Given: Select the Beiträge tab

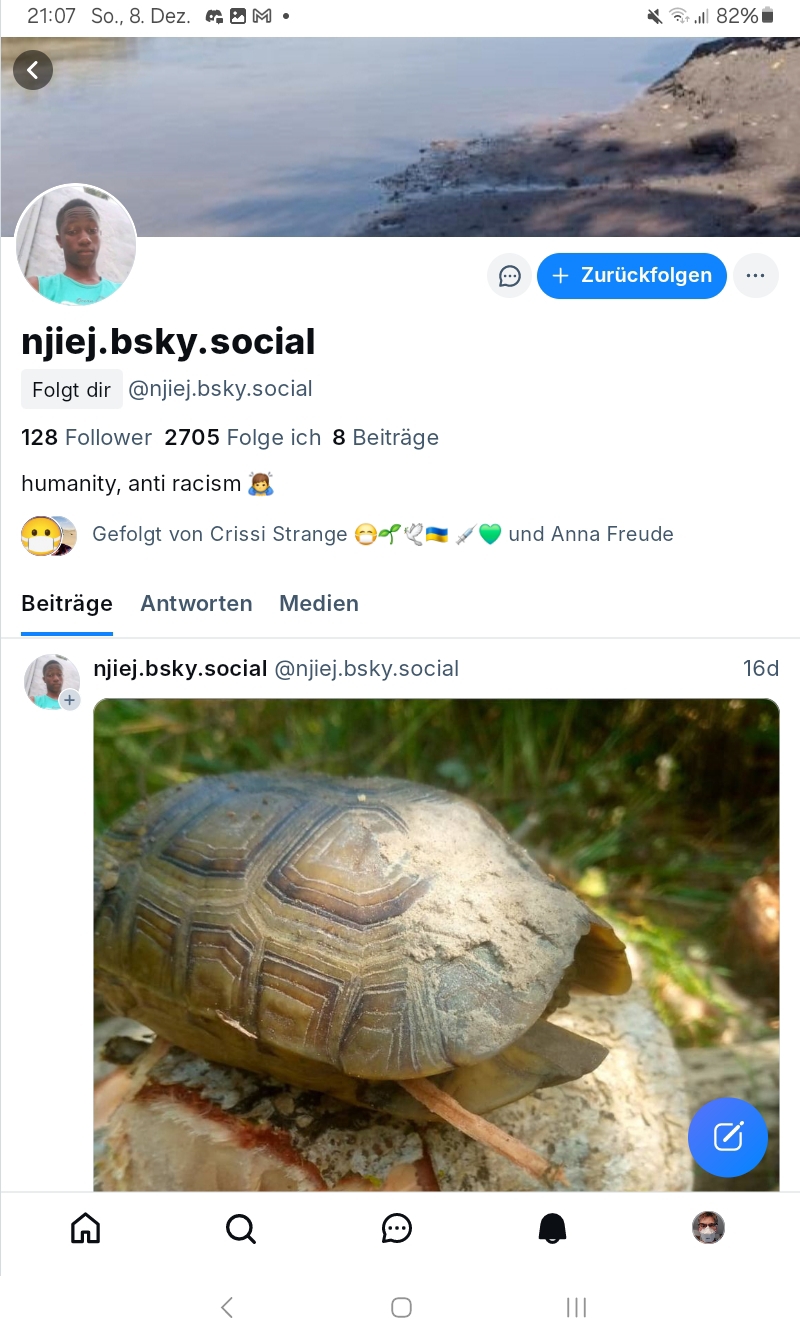Looking at the screenshot, I should [67, 603].
